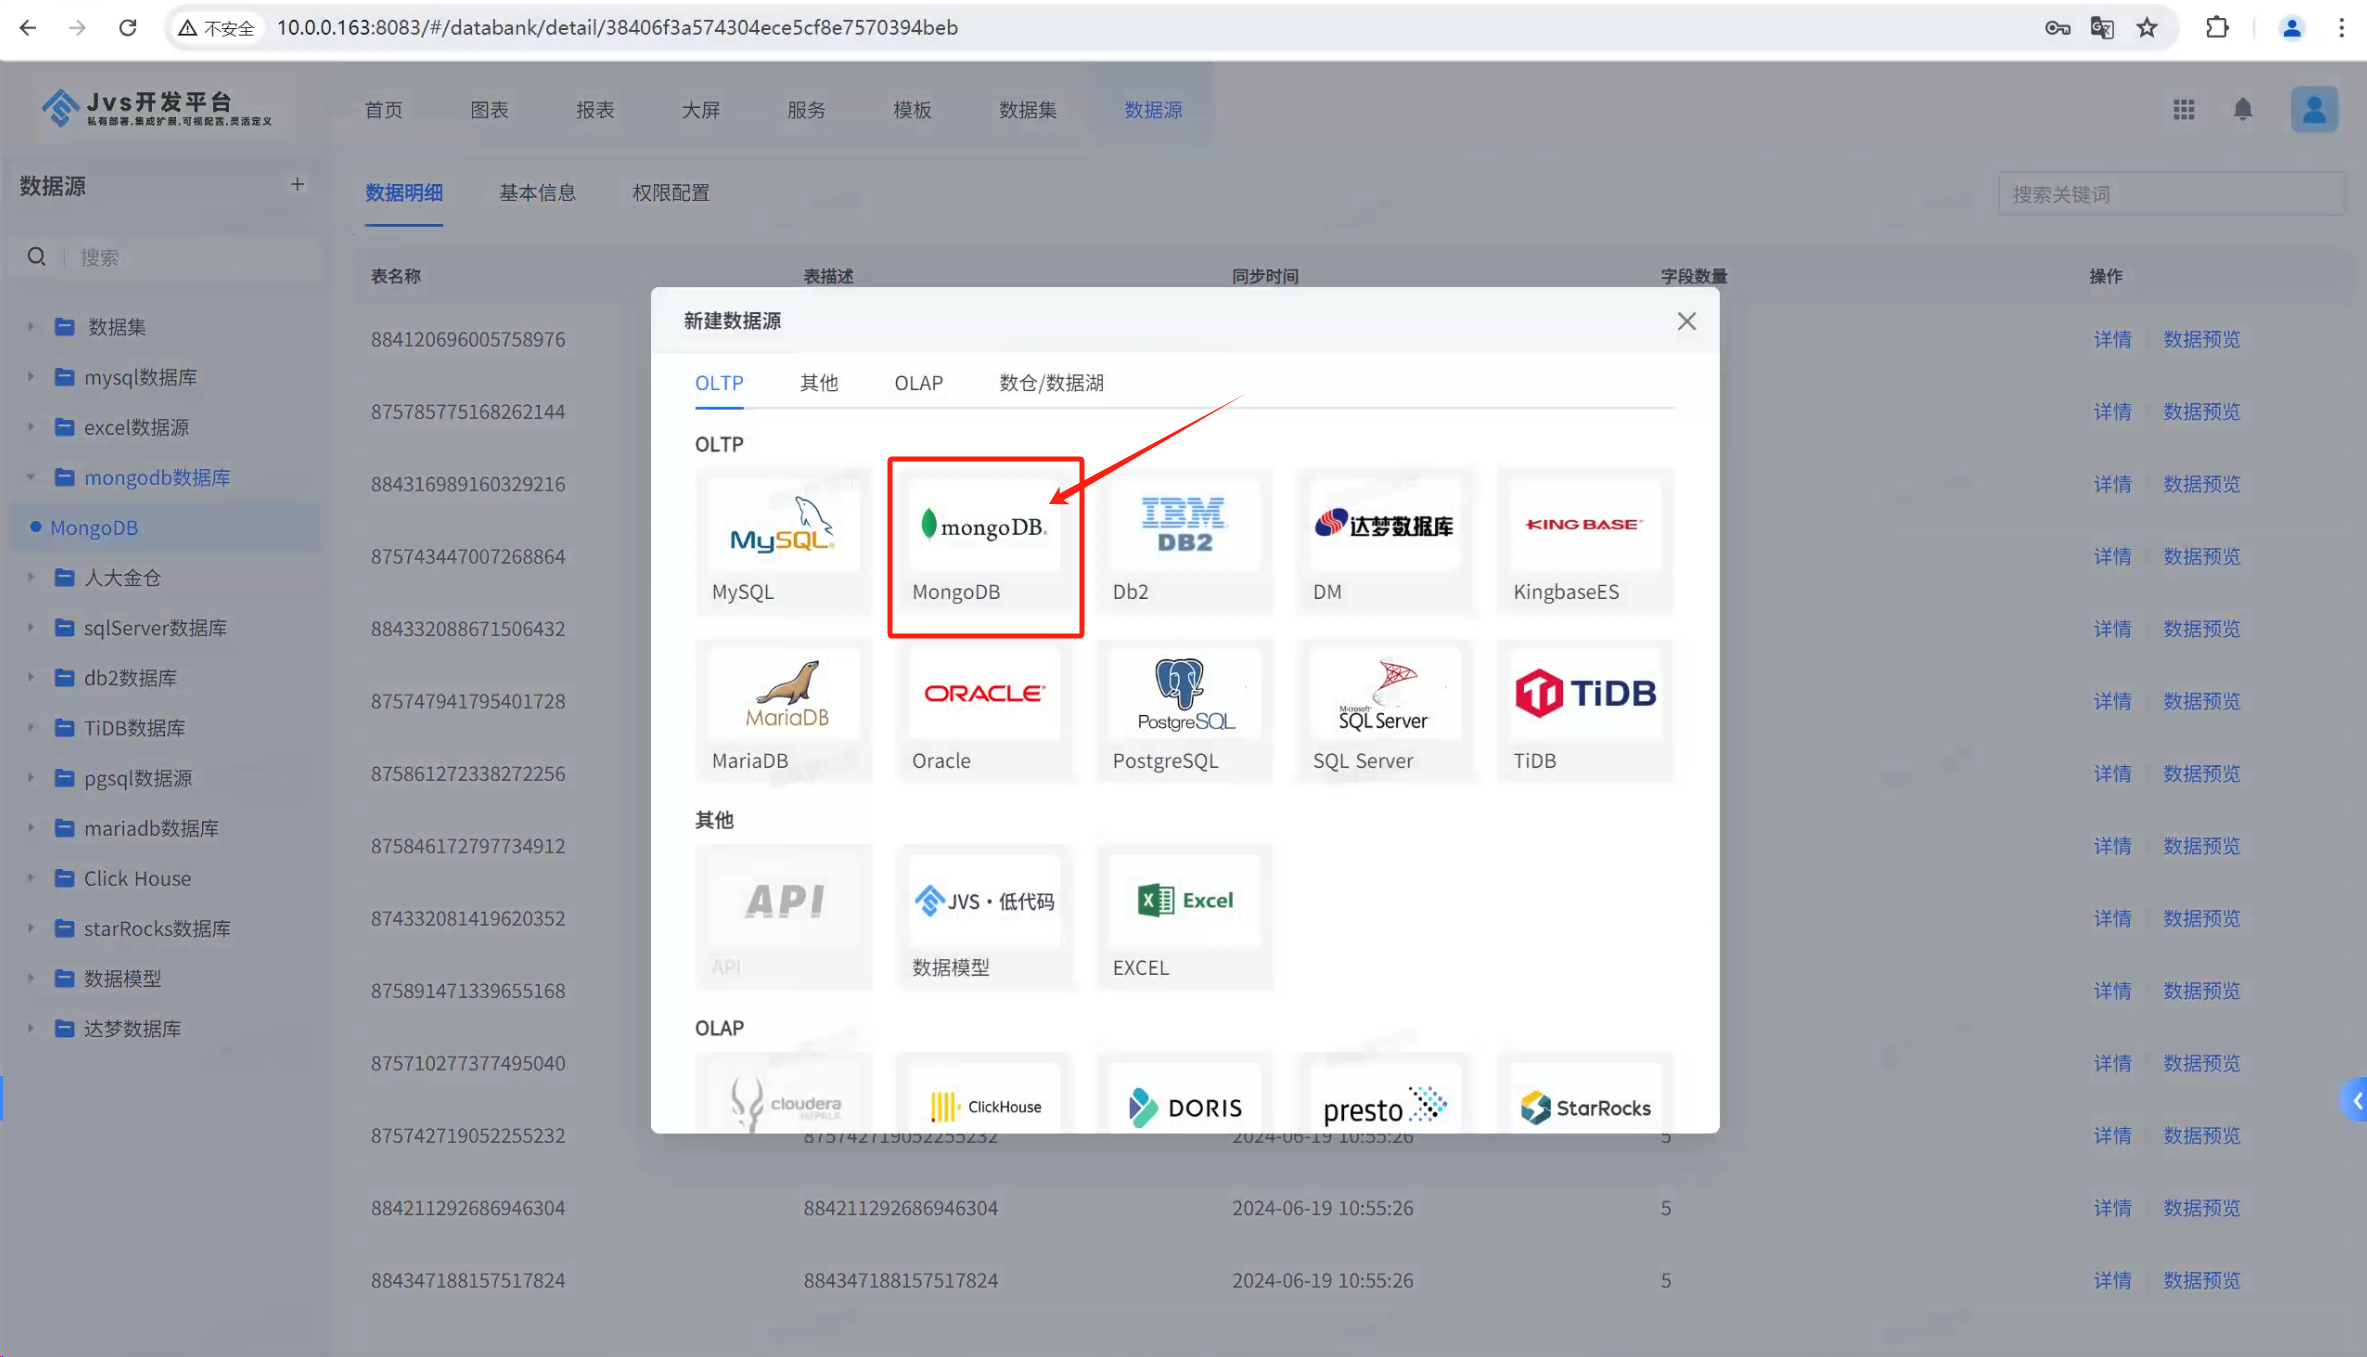
Task: Expand the mysql数据库 folder
Action: tap(30, 377)
